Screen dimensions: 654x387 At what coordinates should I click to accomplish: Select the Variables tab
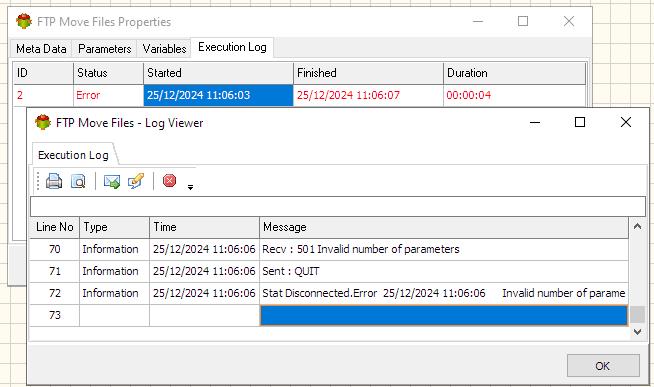click(x=164, y=49)
